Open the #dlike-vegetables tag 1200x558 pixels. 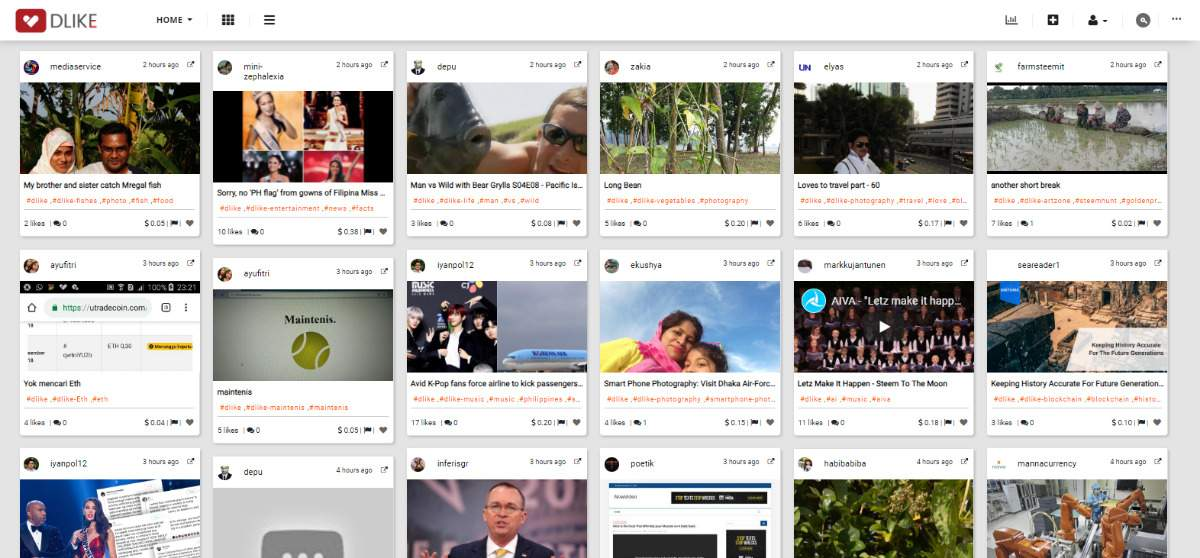coord(664,201)
